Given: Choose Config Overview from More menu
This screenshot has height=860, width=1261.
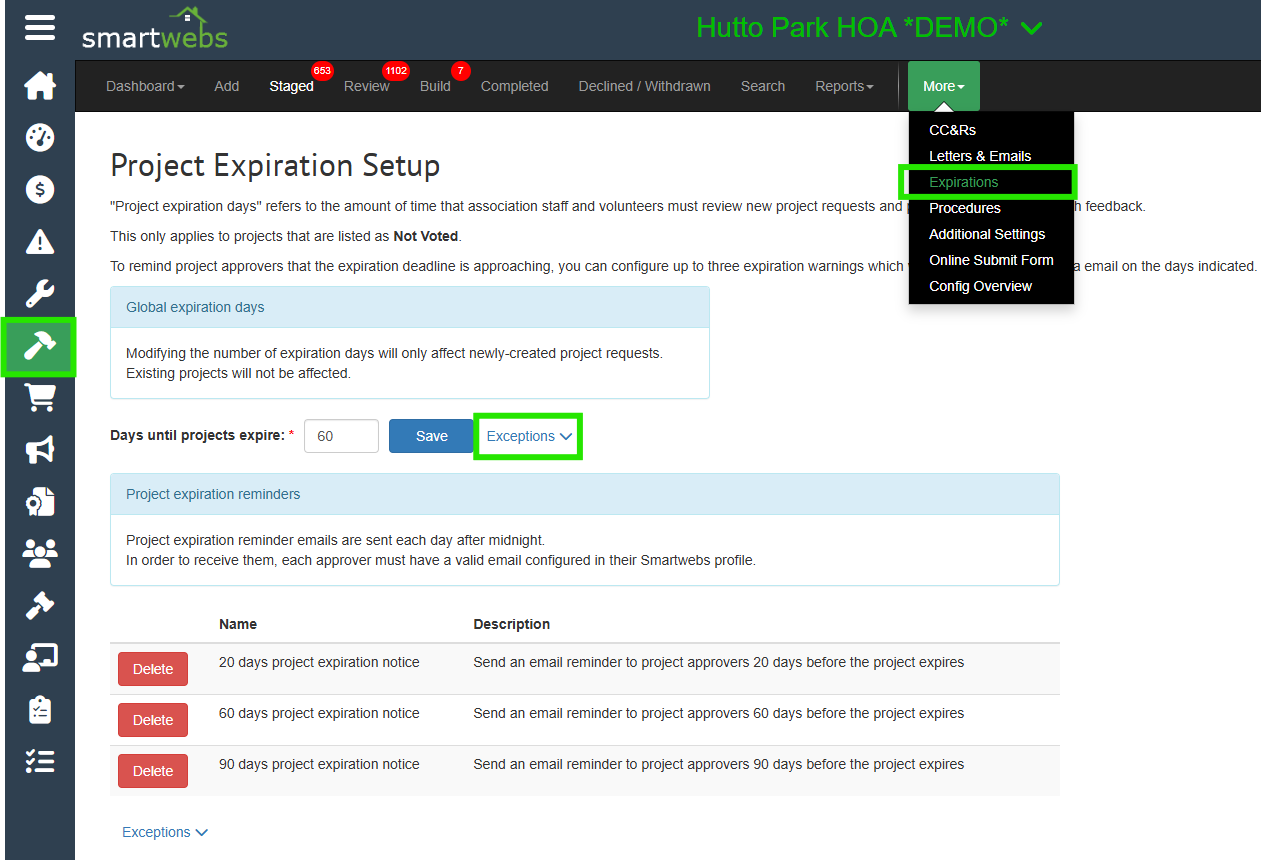Looking at the screenshot, I should tap(980, 286).
